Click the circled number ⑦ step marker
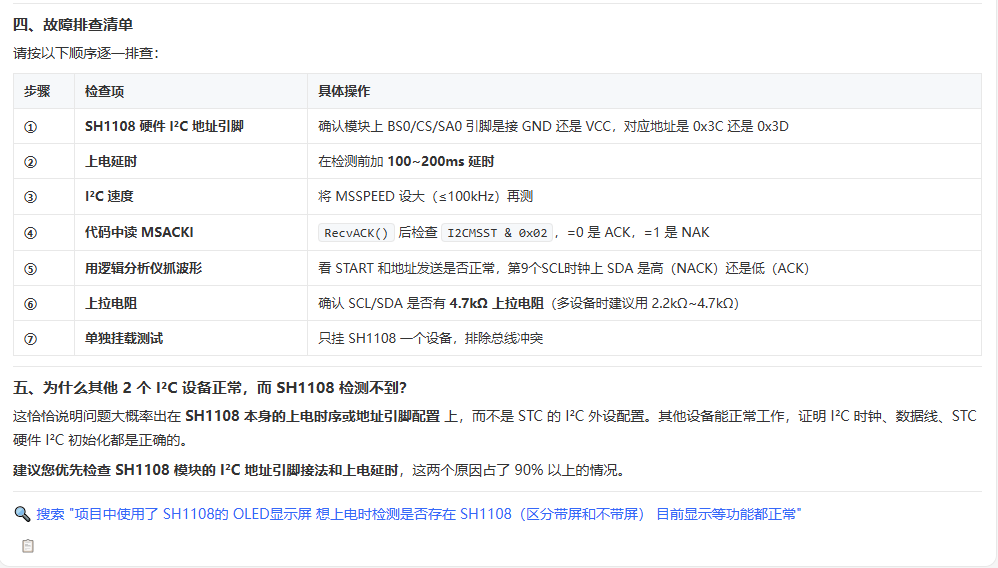The image size is (998, 568). 30,339
